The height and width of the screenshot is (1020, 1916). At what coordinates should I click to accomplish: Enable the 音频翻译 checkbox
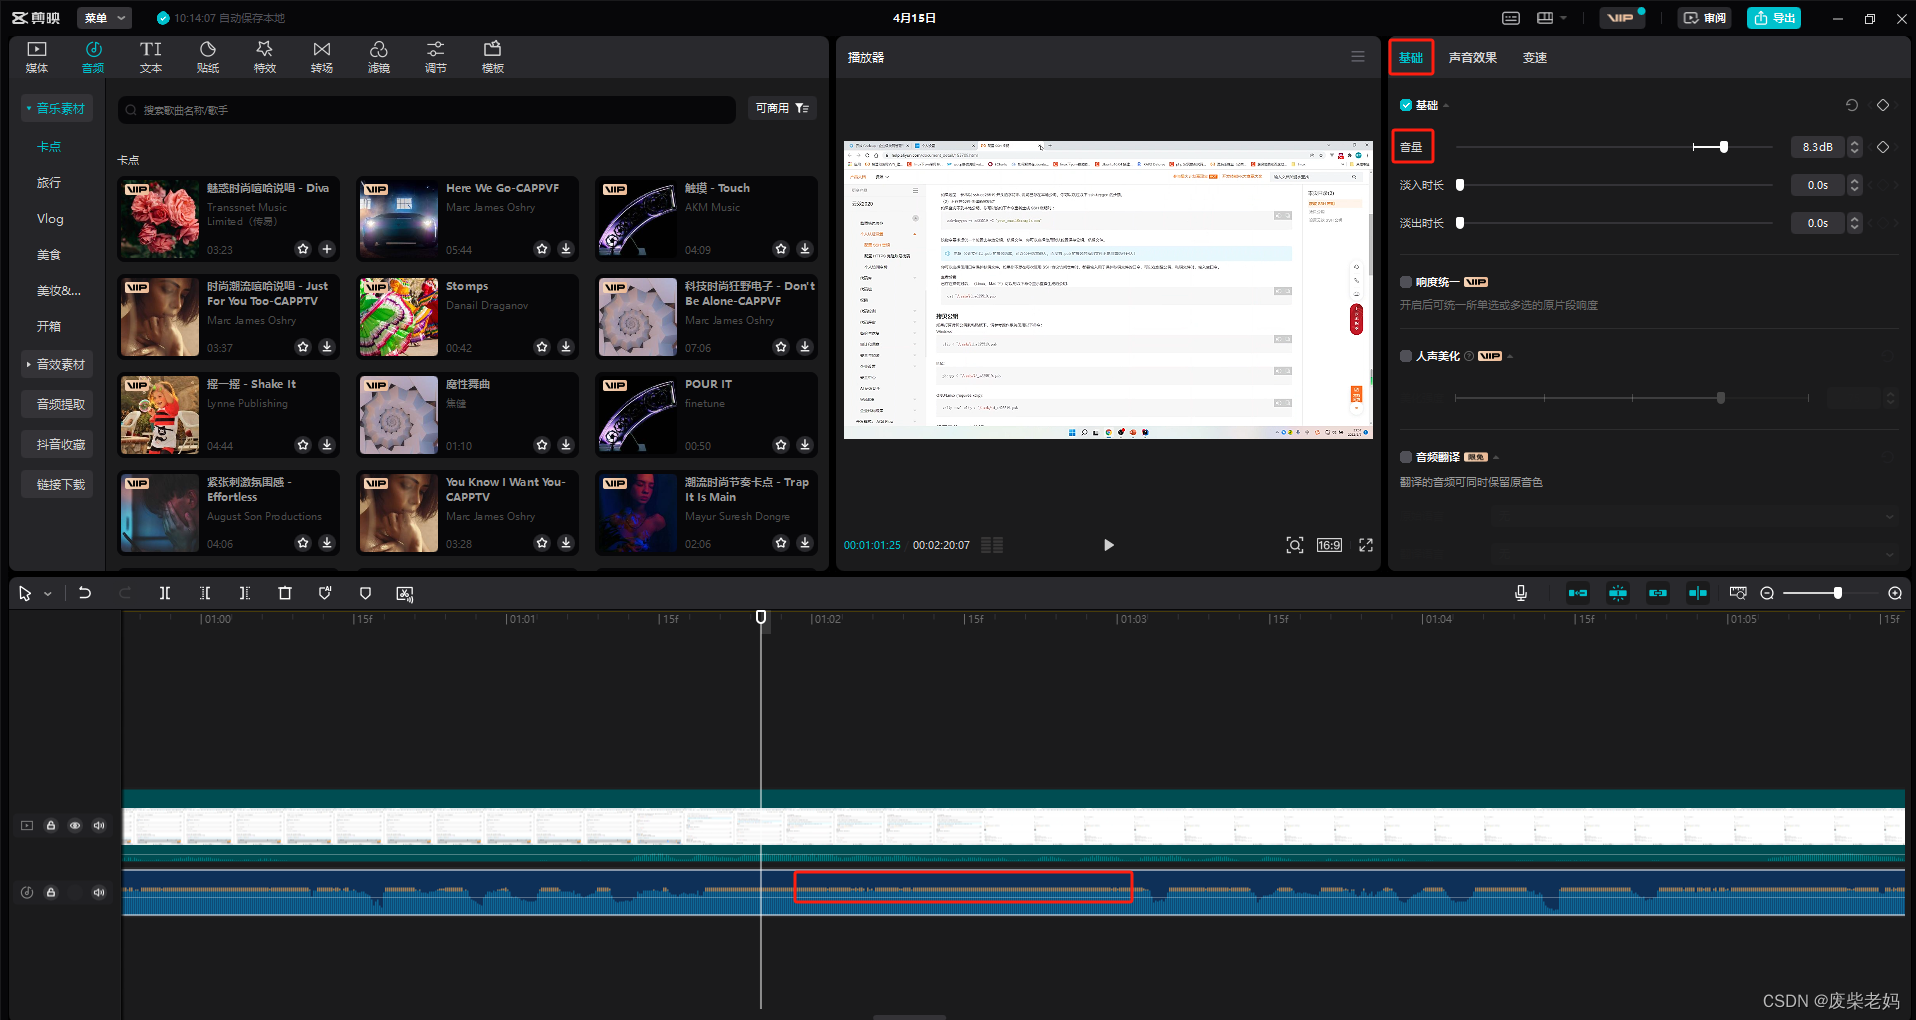pos(1406,457)
